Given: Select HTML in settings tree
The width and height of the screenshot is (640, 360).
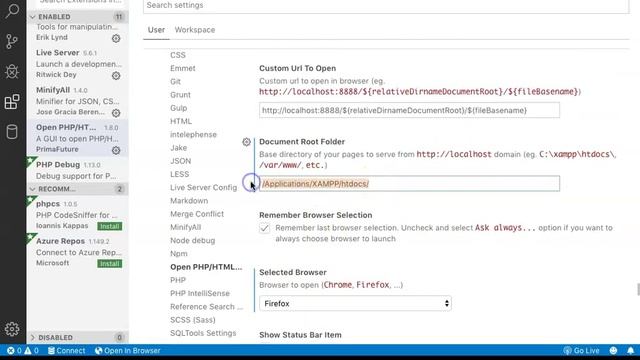Looking at the screenshot, I should pos(181,121).
